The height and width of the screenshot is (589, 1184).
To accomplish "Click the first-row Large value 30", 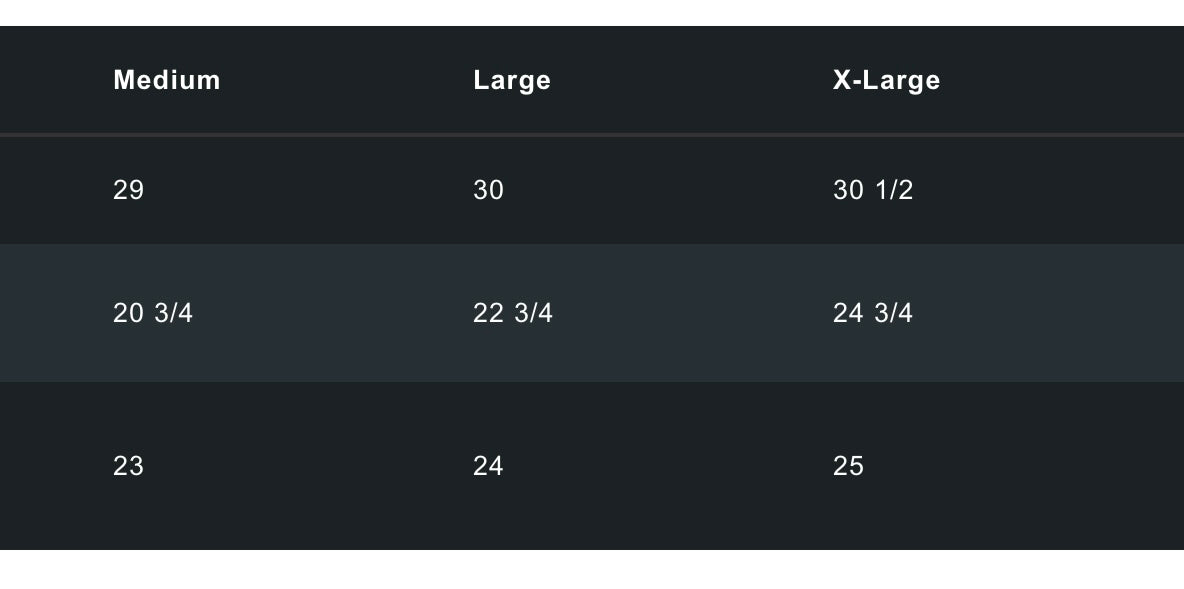I will 488,190.
